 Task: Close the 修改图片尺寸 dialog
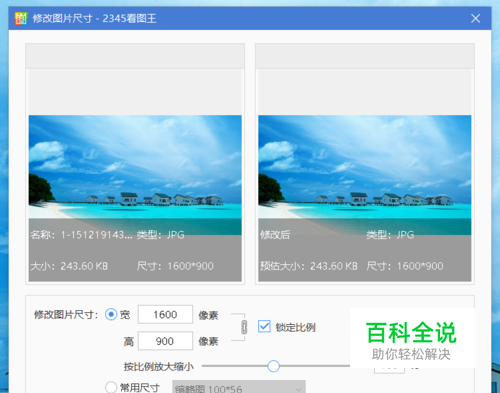[x=476, y=18]
